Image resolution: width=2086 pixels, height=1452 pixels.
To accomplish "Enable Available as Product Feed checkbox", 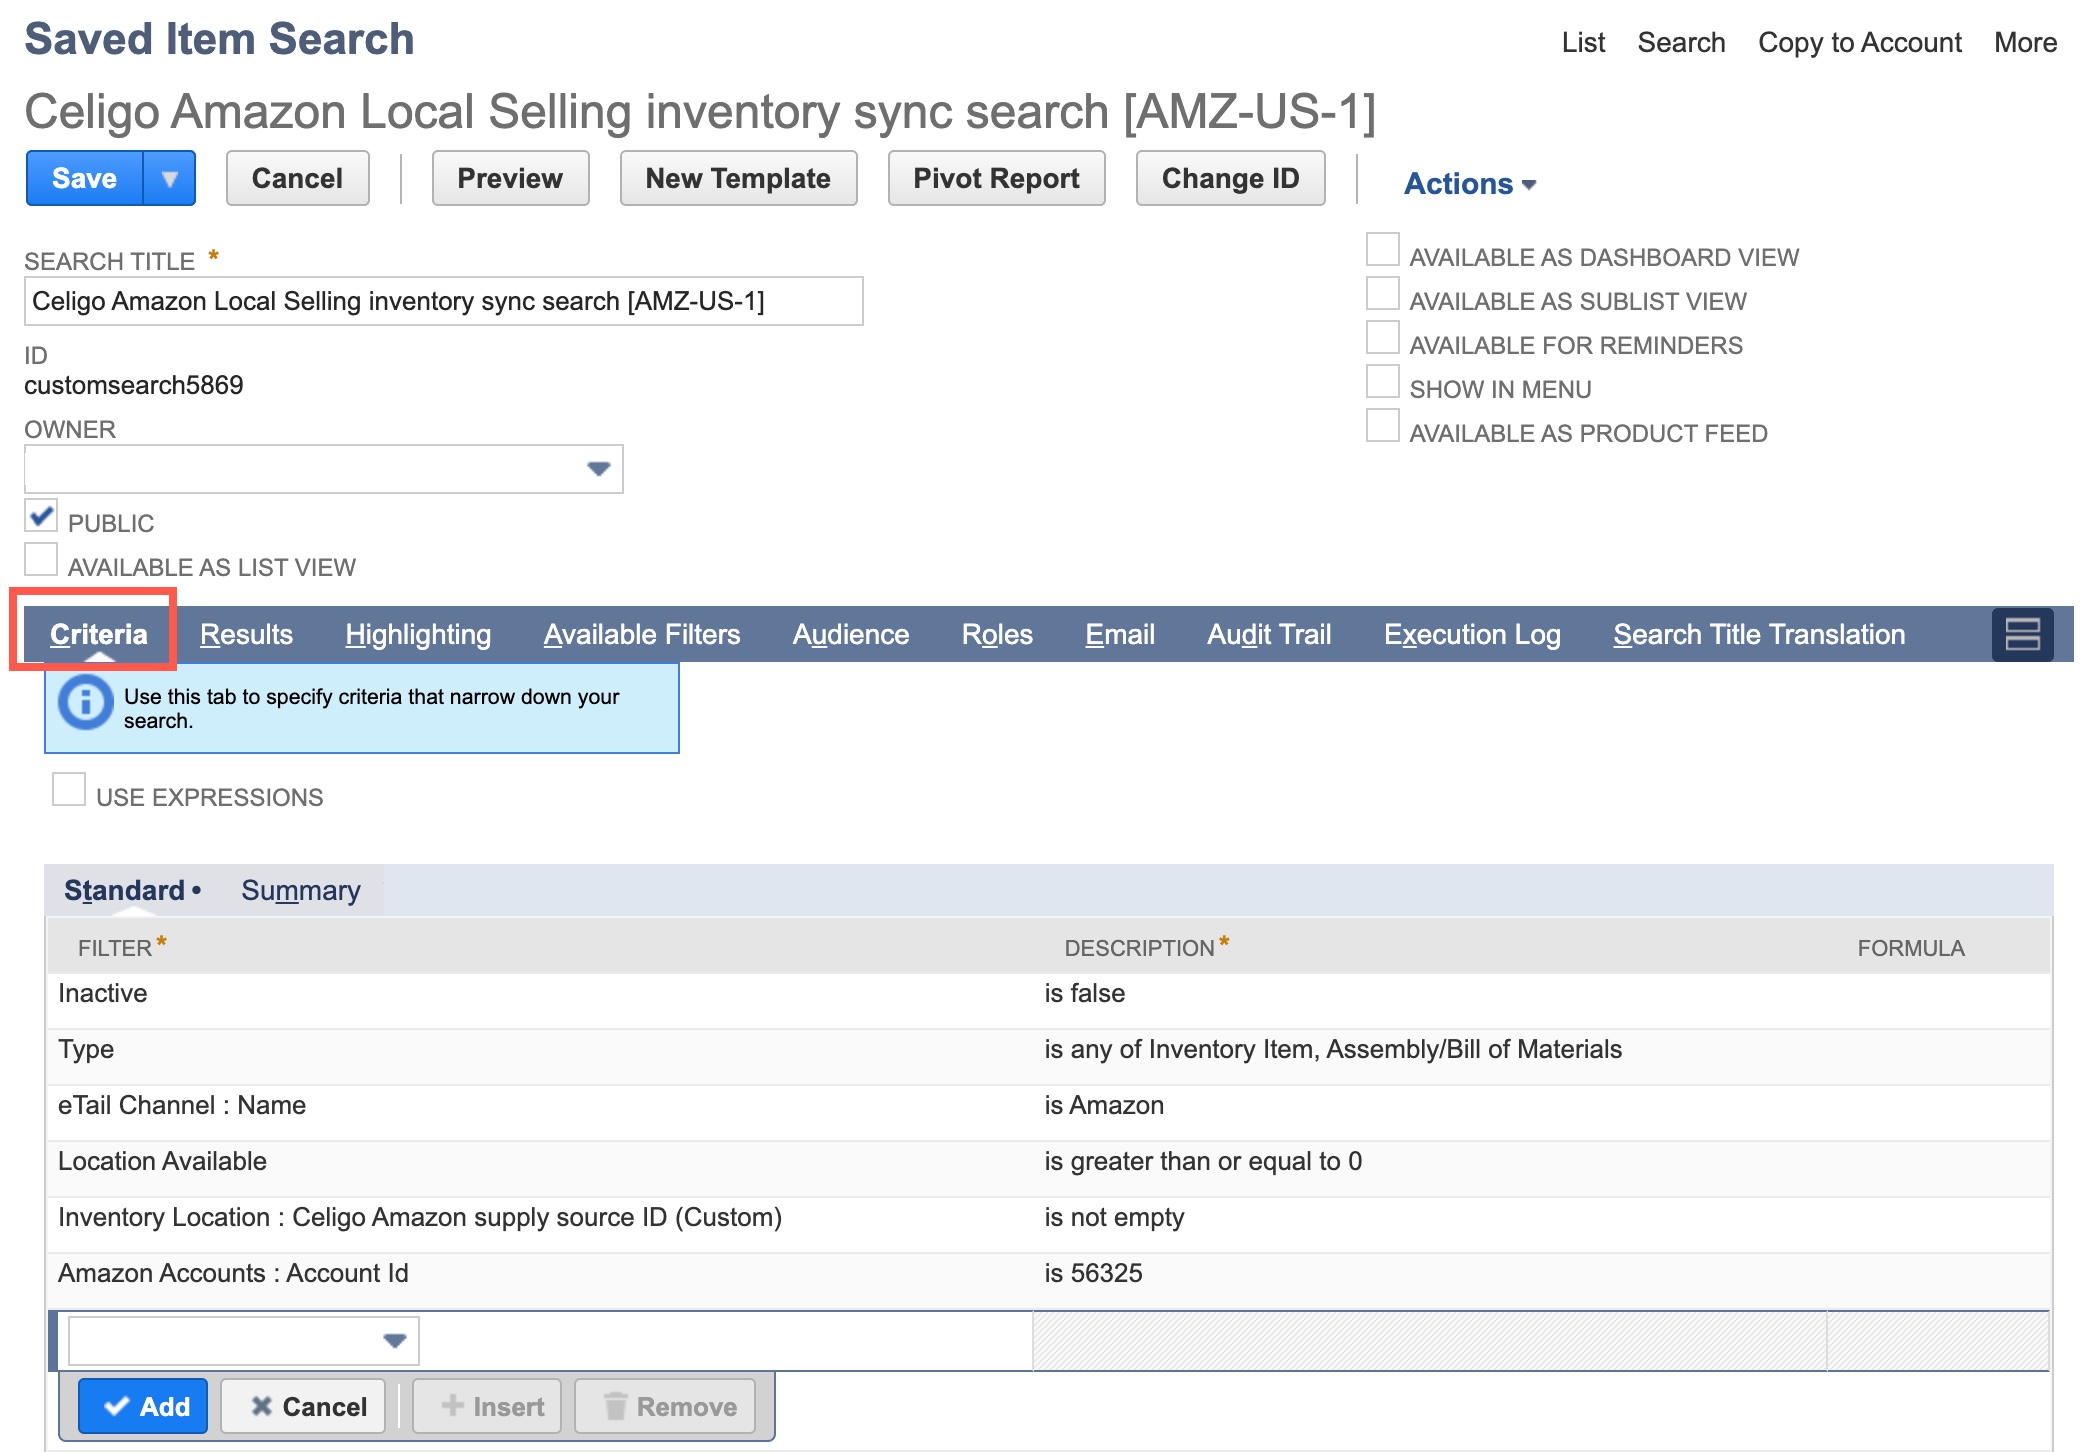I will pos(1382,426).
